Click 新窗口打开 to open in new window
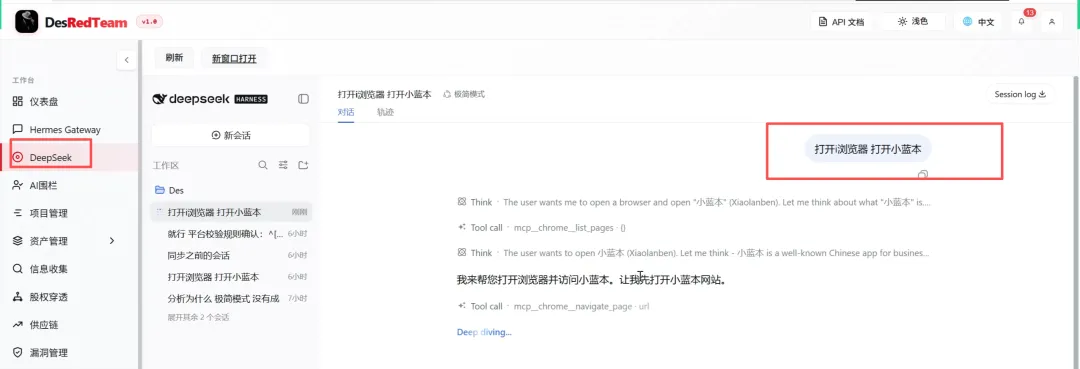Viewport: 1080px width, 369px height. coord(234,59)
